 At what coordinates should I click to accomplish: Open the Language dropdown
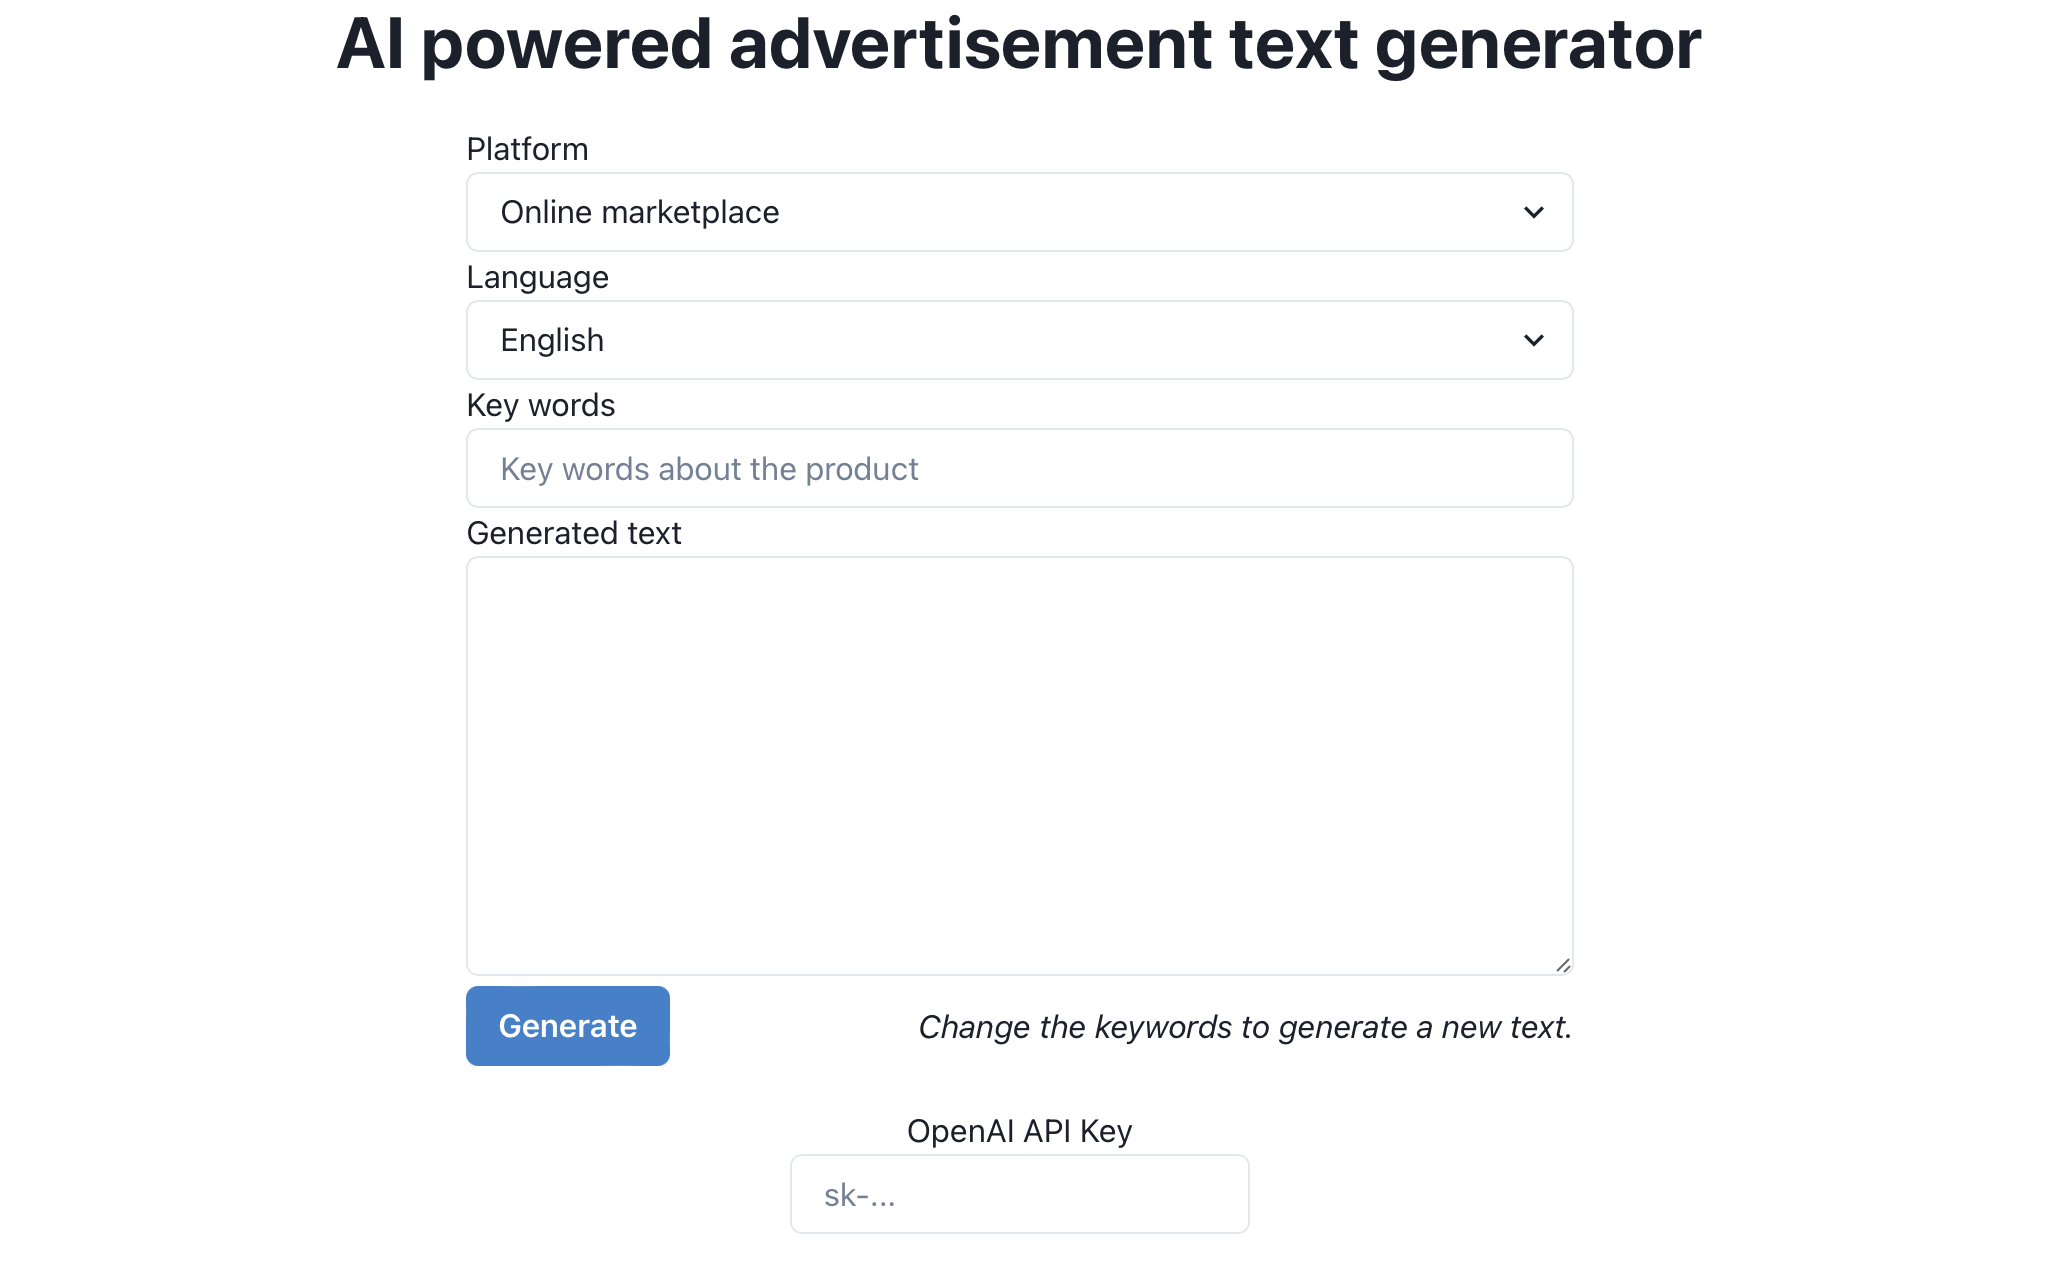point(1018,340)
